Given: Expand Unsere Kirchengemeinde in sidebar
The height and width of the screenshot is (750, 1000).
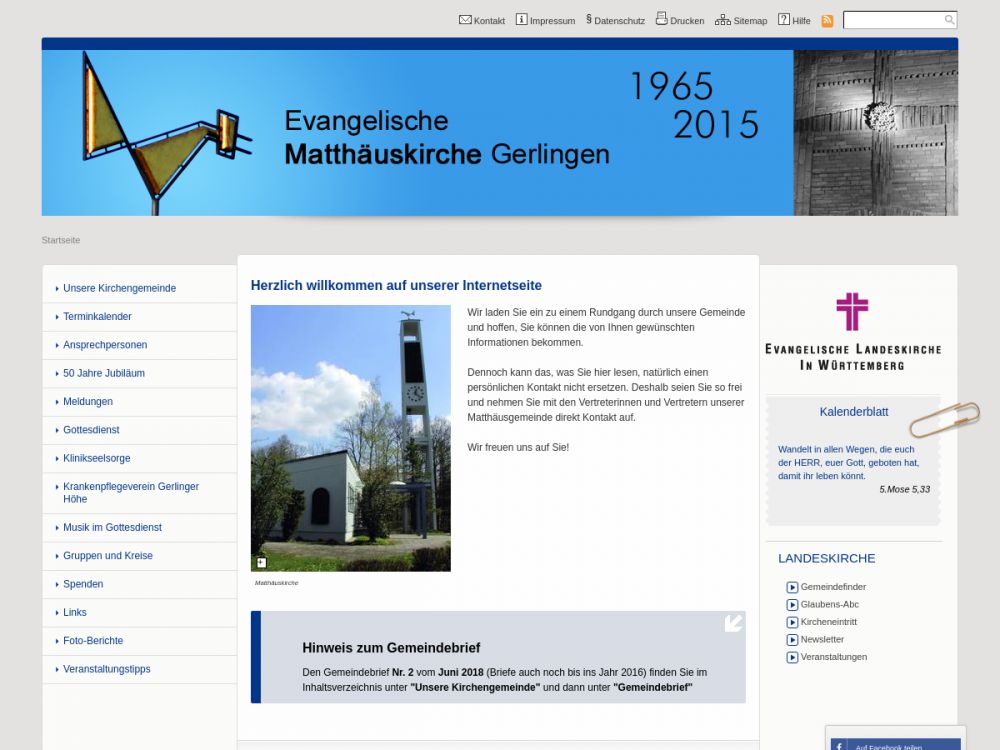Looking at the screenshot, I should (119, 288).
